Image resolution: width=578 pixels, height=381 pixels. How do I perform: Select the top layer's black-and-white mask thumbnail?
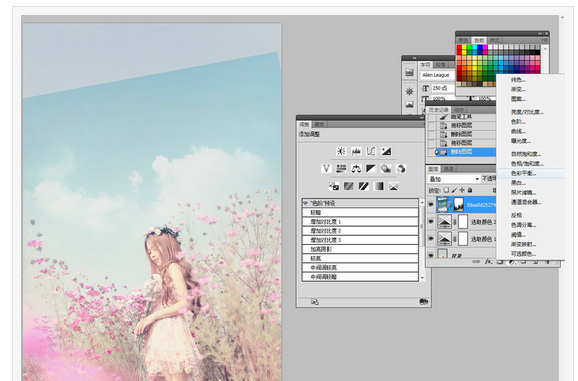(x=459, y=205)
